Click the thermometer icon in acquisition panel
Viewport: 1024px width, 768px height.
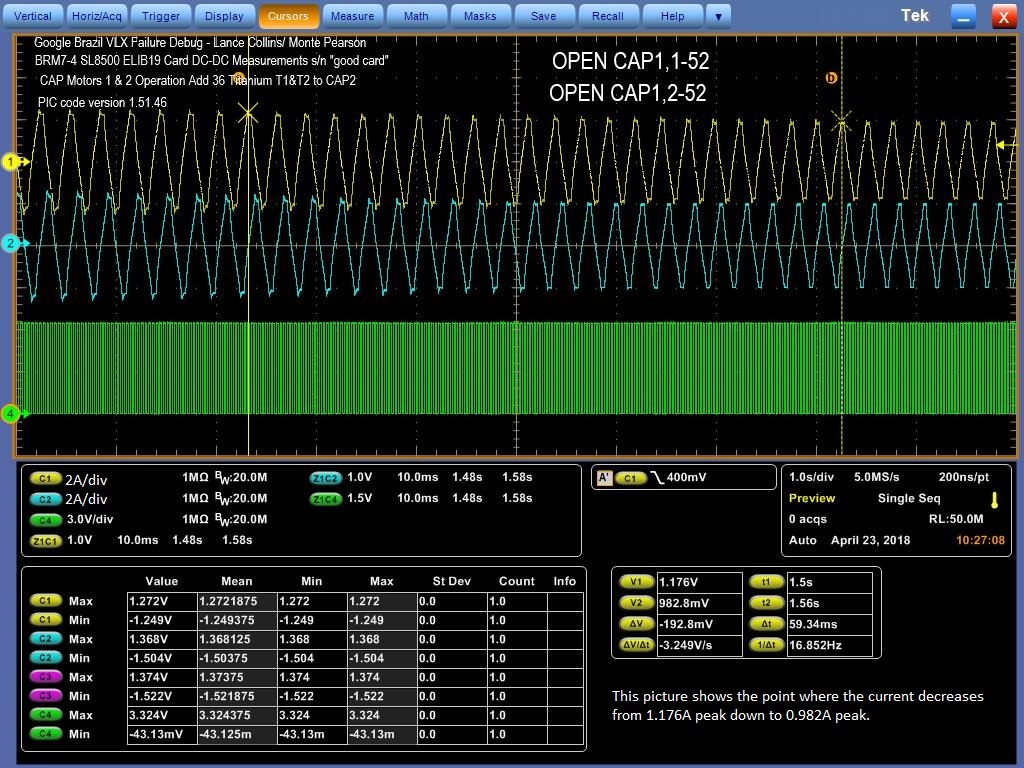(x=995, y=500)
